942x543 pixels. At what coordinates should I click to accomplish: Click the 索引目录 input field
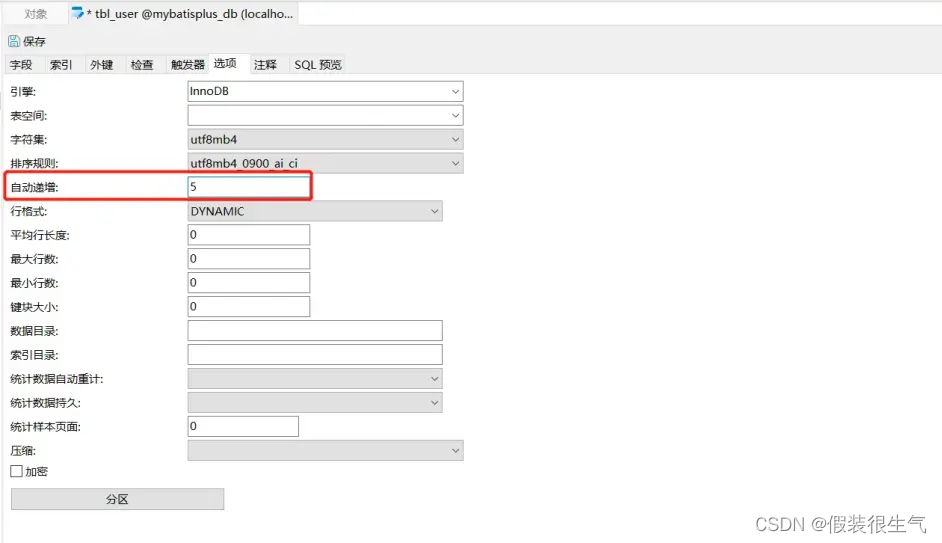[315, 354]
